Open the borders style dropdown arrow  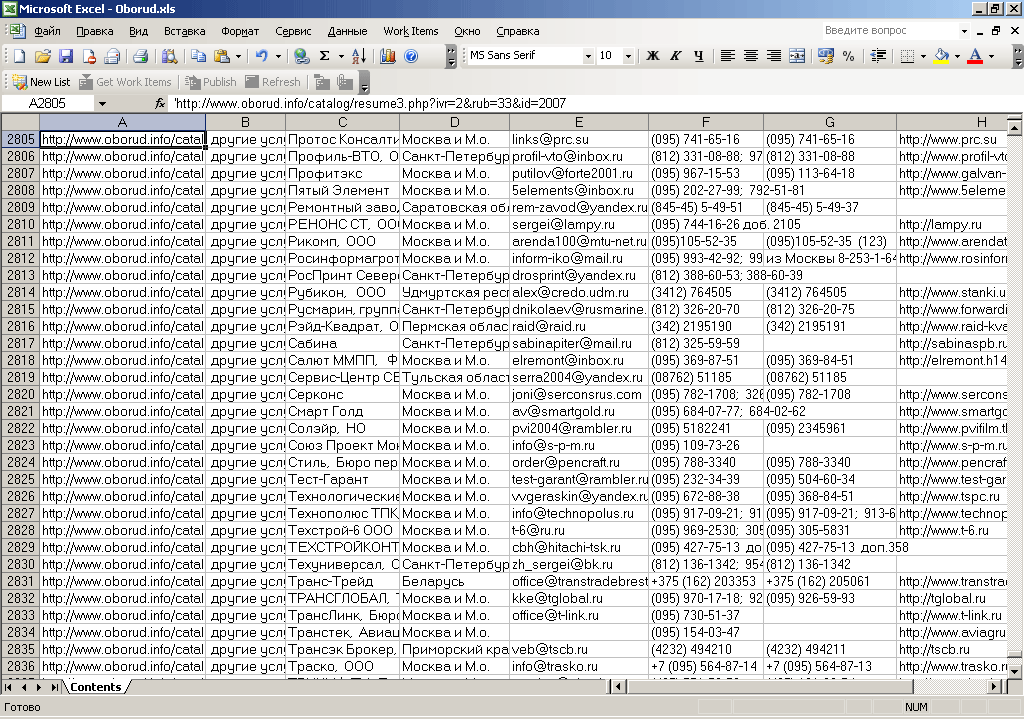[923, 56]
